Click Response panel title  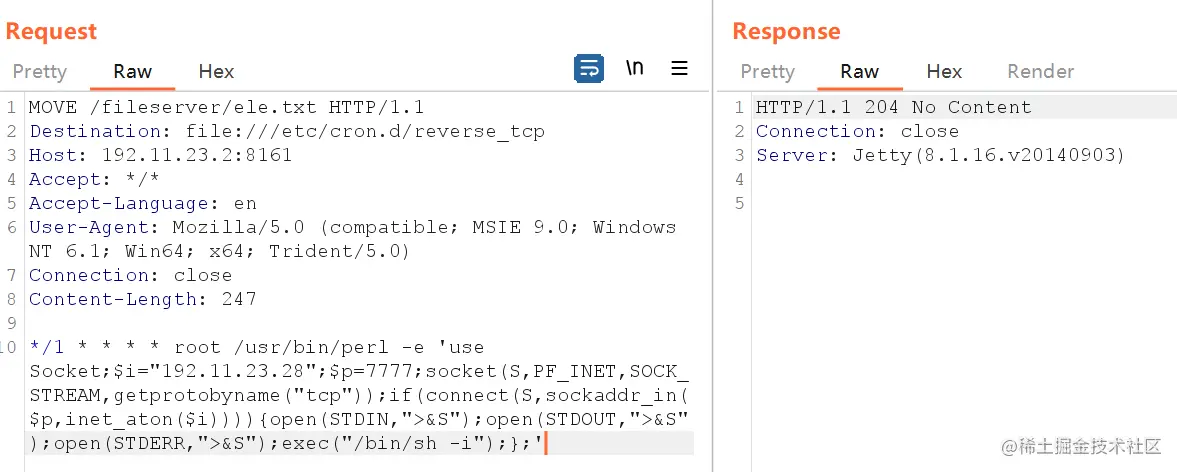click(x=786, y=32)
